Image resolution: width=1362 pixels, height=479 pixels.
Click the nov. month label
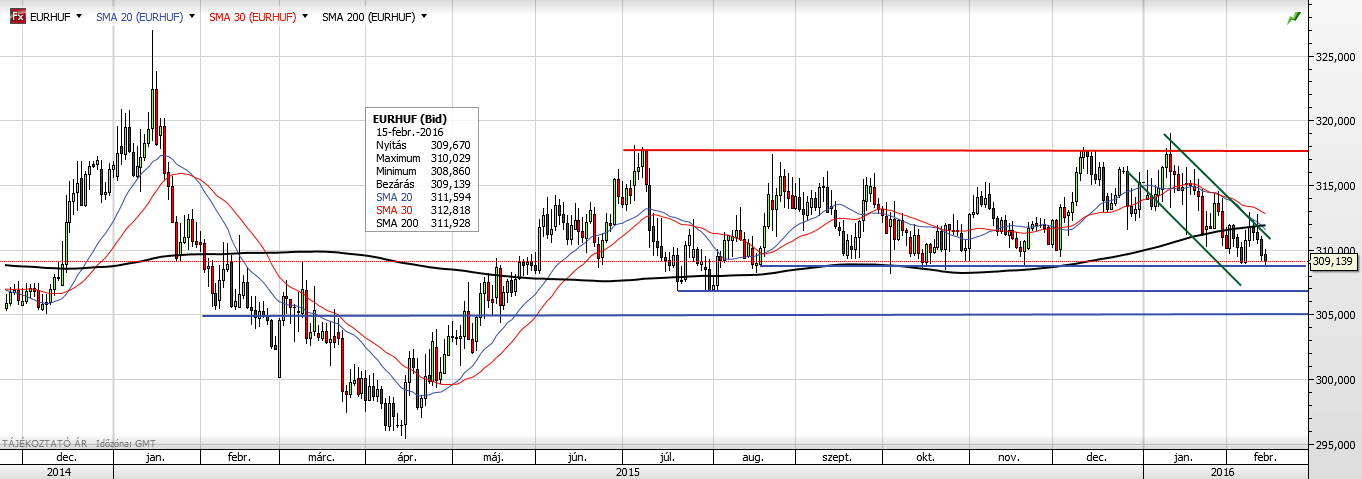point(1009,457)
